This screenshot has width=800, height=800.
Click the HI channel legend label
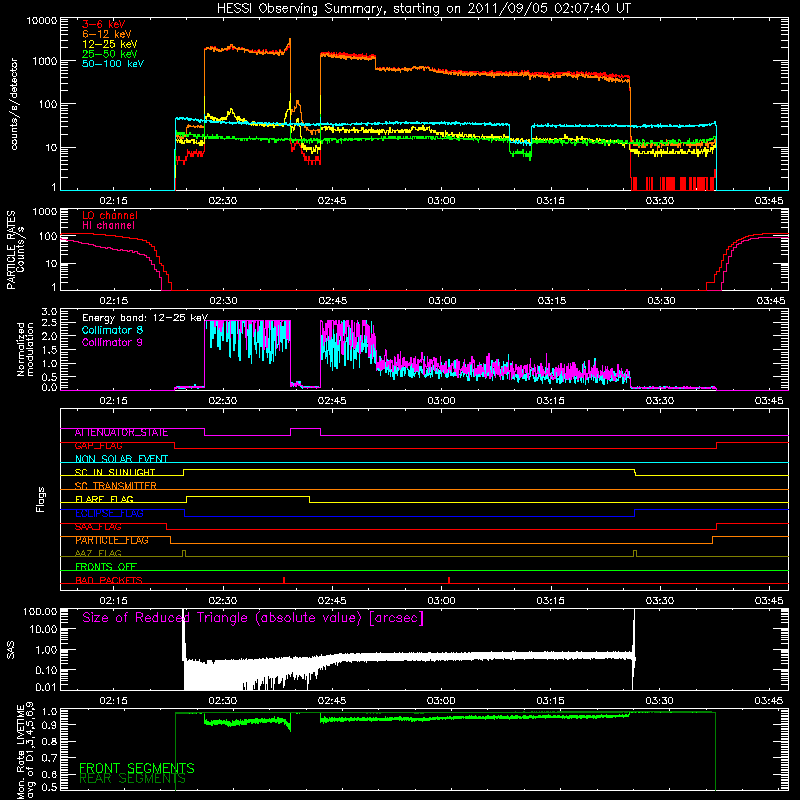click(109, 226)
